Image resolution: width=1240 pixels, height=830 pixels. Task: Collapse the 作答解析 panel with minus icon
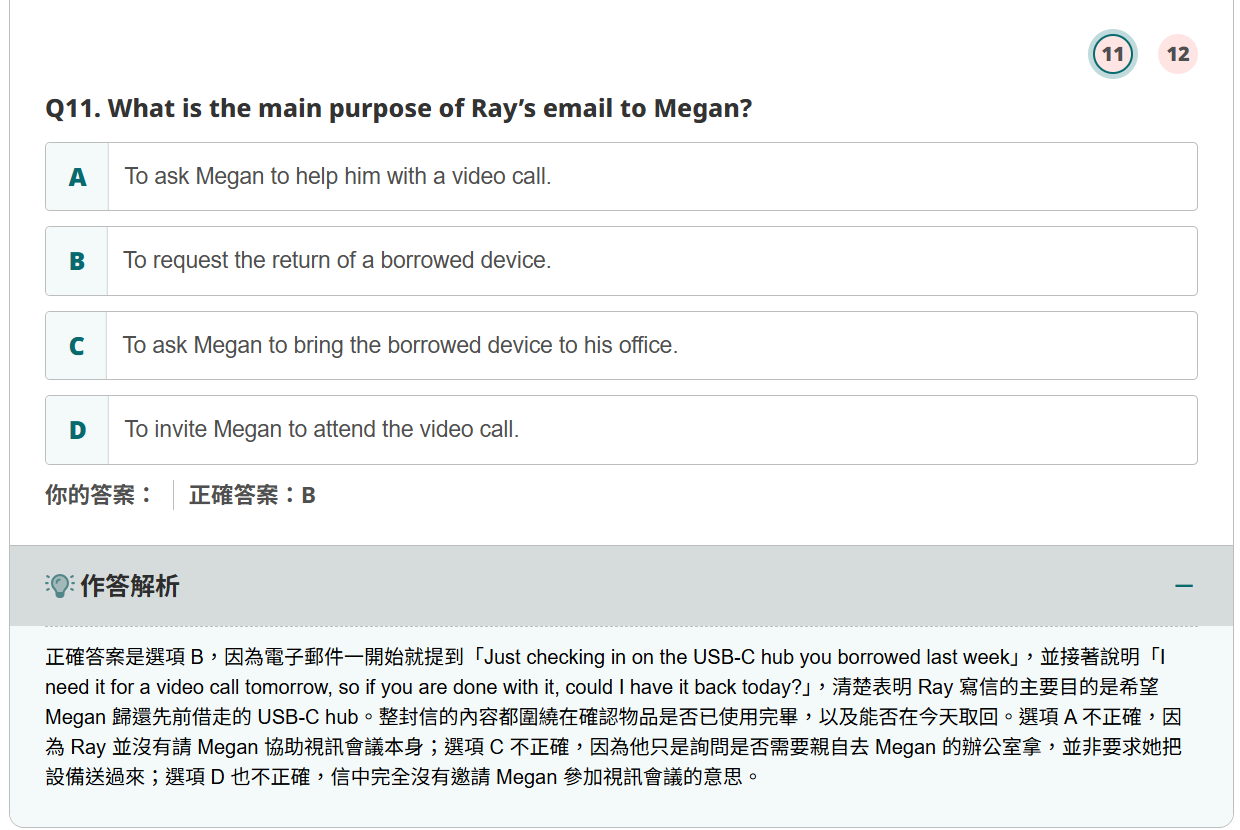click(x=1184, y=586)
